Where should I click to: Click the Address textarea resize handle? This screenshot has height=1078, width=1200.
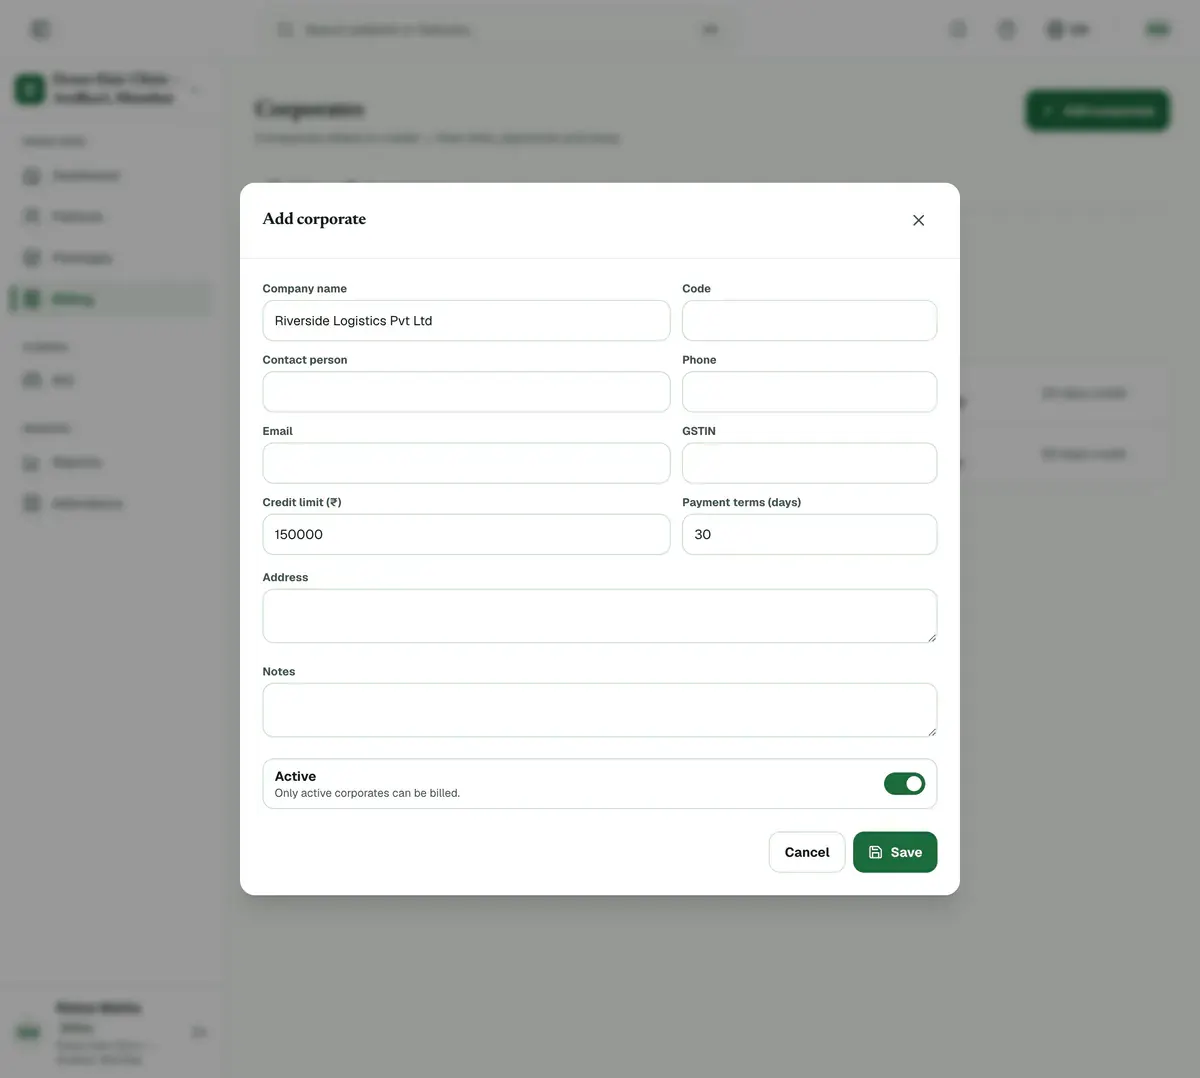tap(931, 637)
